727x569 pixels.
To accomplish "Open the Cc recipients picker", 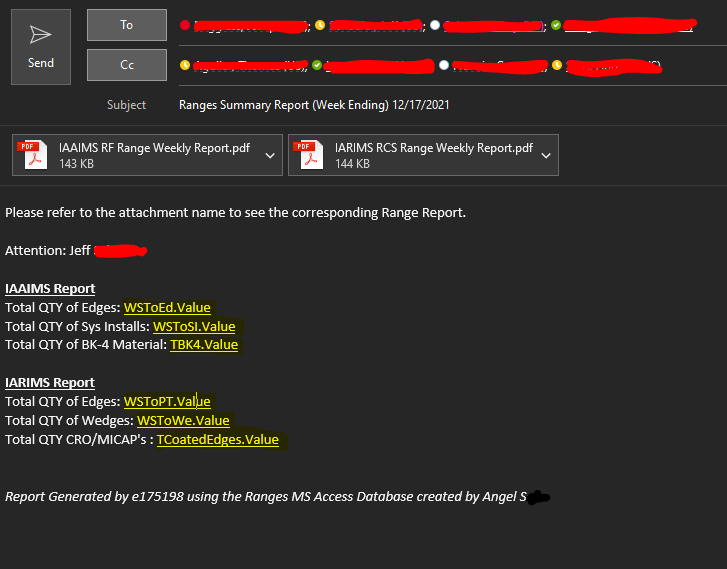I will point(127,65).
